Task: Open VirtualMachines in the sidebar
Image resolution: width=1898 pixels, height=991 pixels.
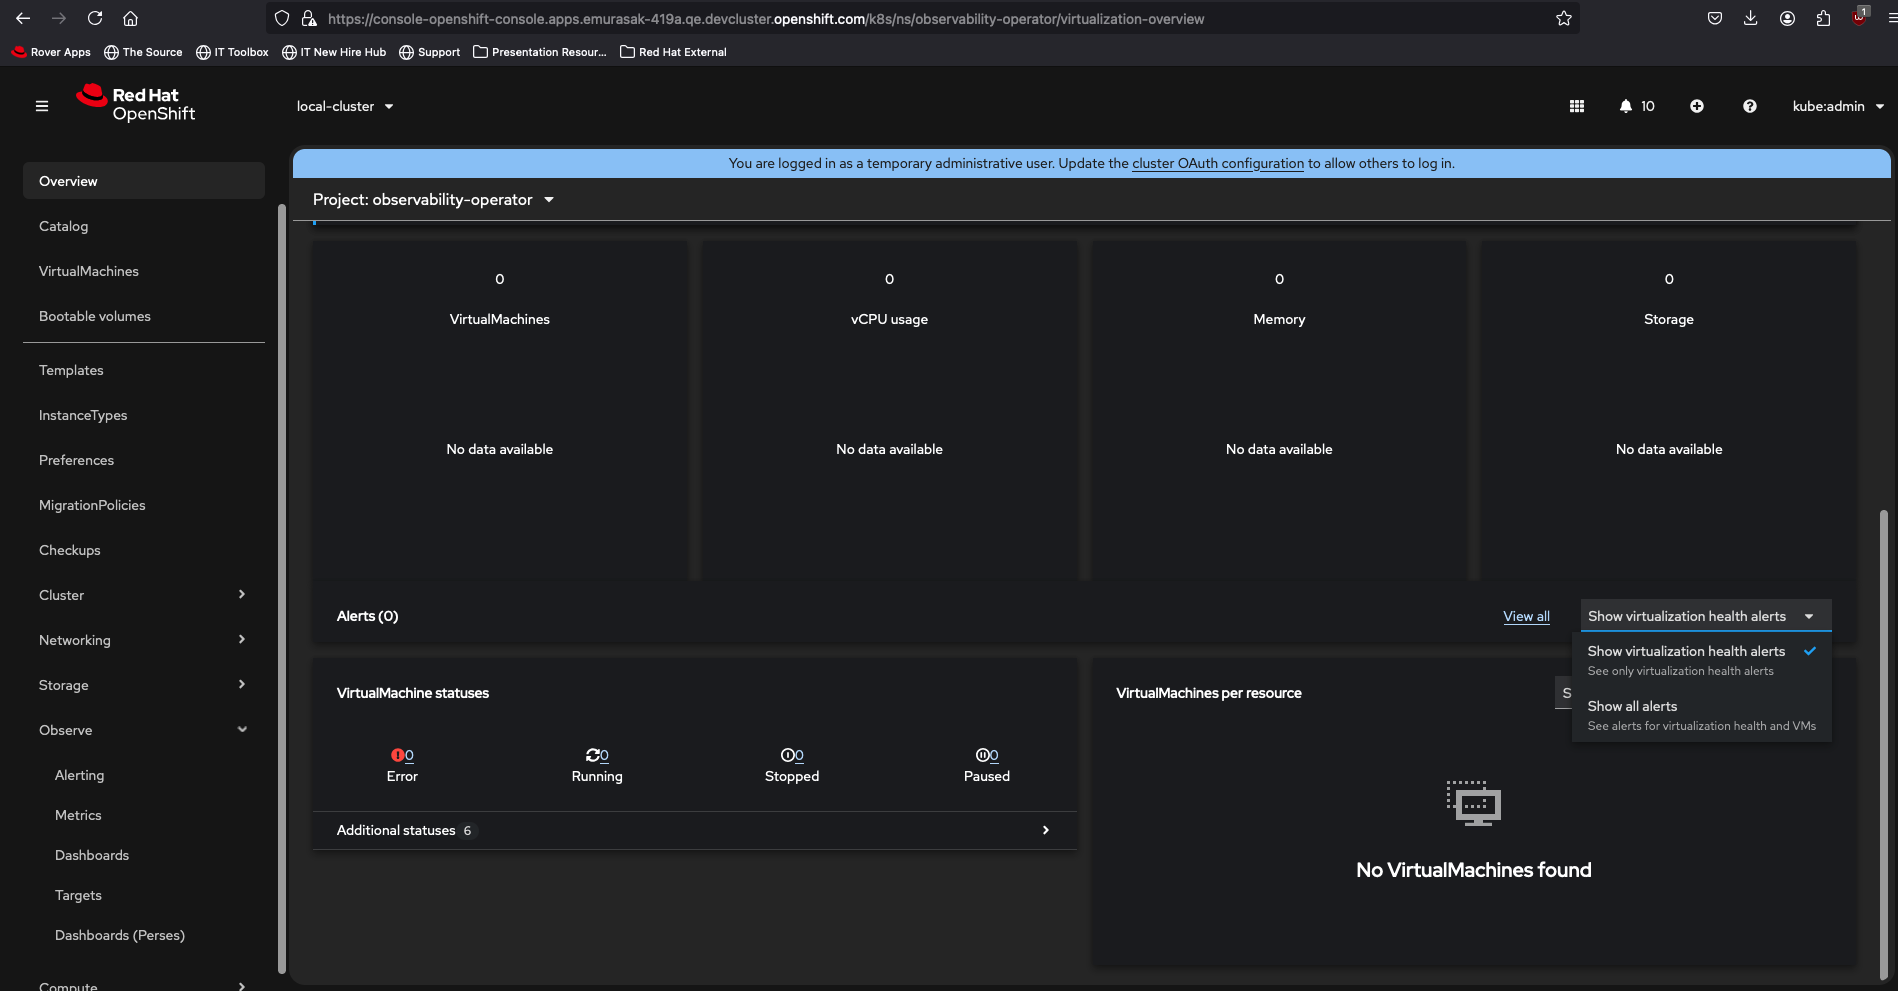Action: click(x=89, y=271)
